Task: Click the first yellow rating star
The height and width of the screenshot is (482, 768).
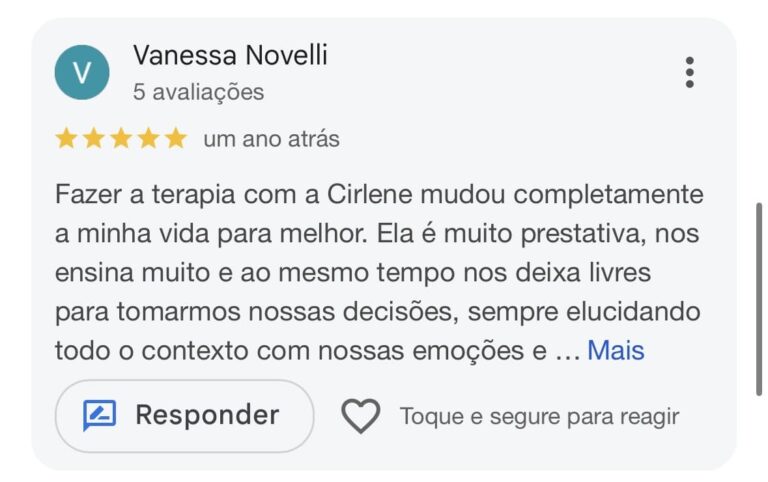Action: pos(67,139)
